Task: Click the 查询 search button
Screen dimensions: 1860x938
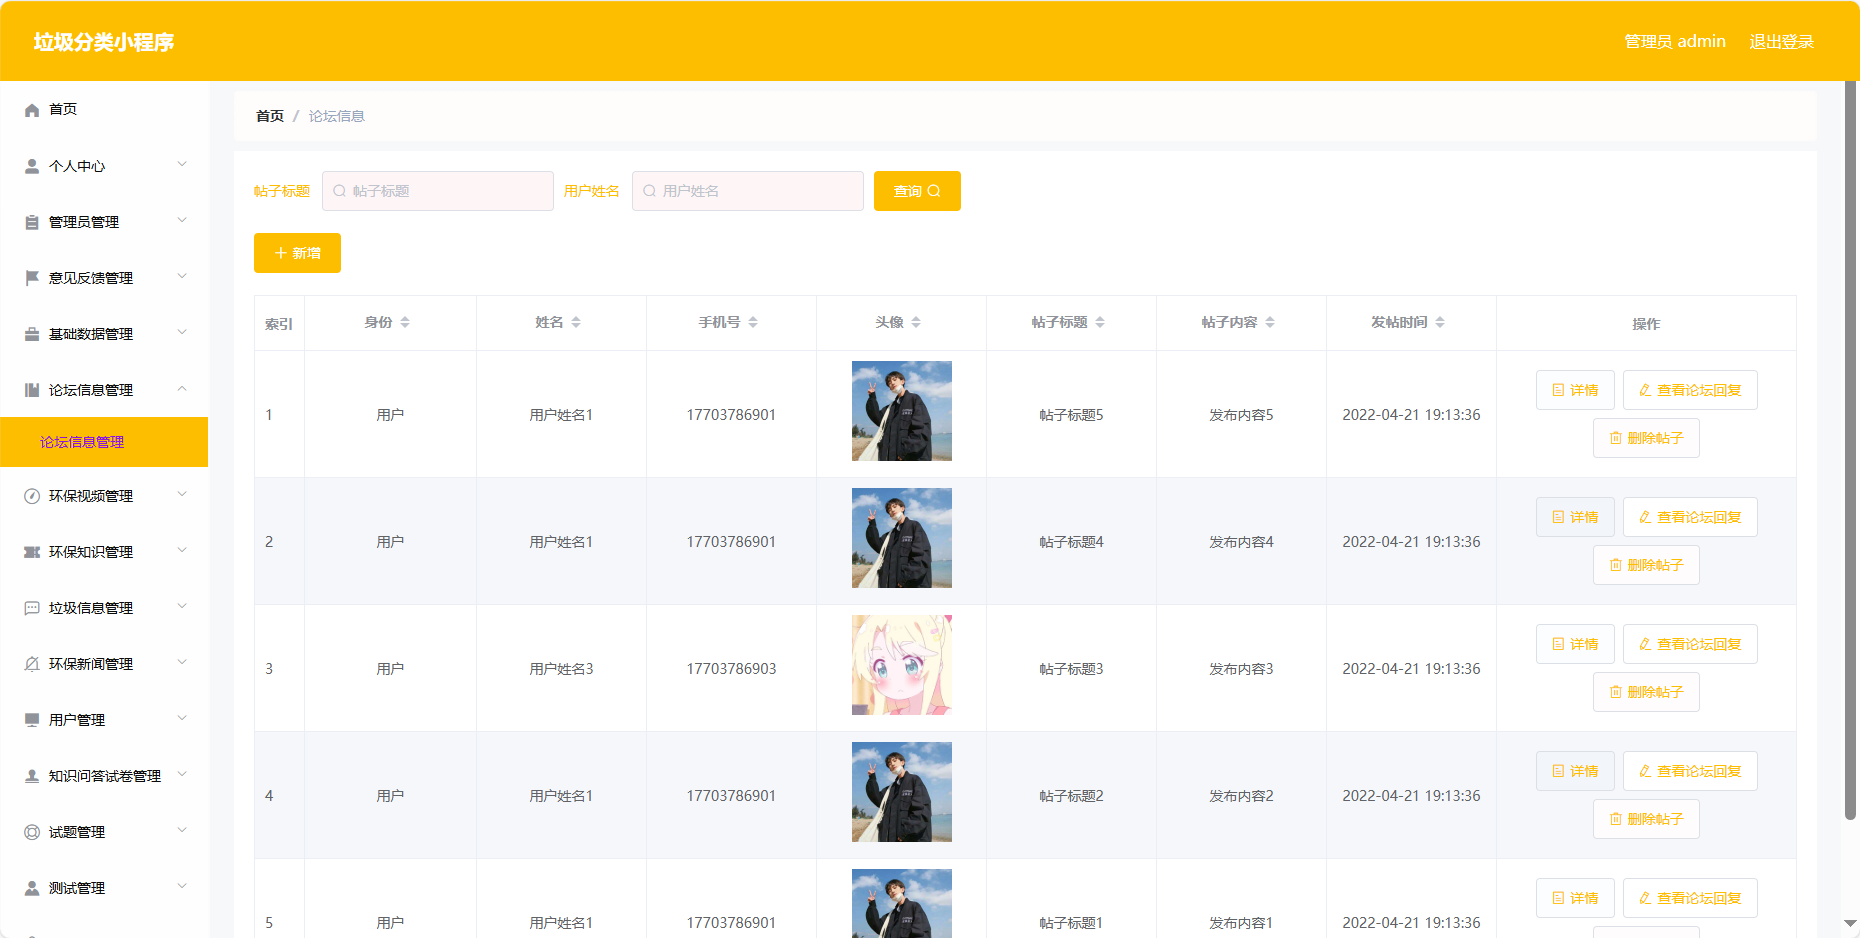Action: coord(917,191)
